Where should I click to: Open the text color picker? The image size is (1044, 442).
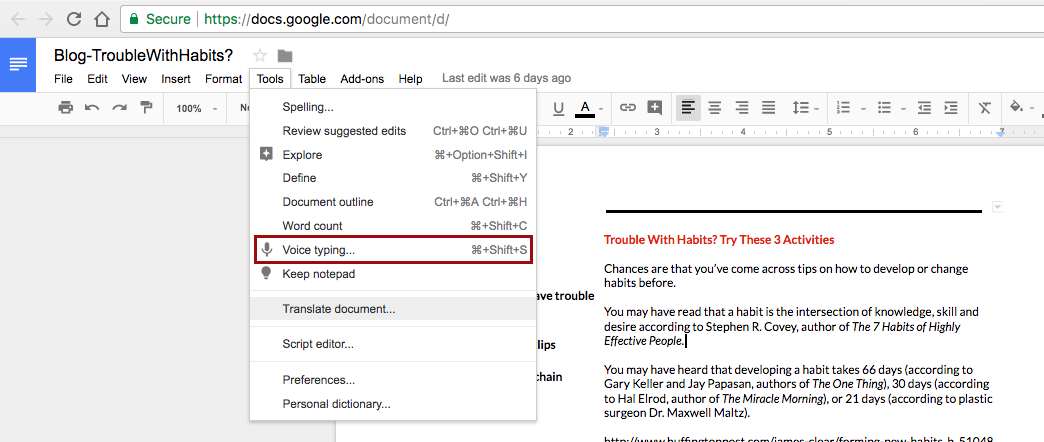589,108
